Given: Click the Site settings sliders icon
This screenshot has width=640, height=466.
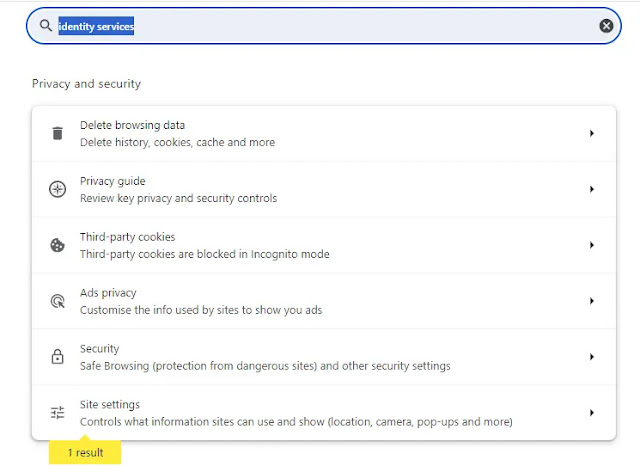Looking at the screenshot, I should tap(58, 413).
